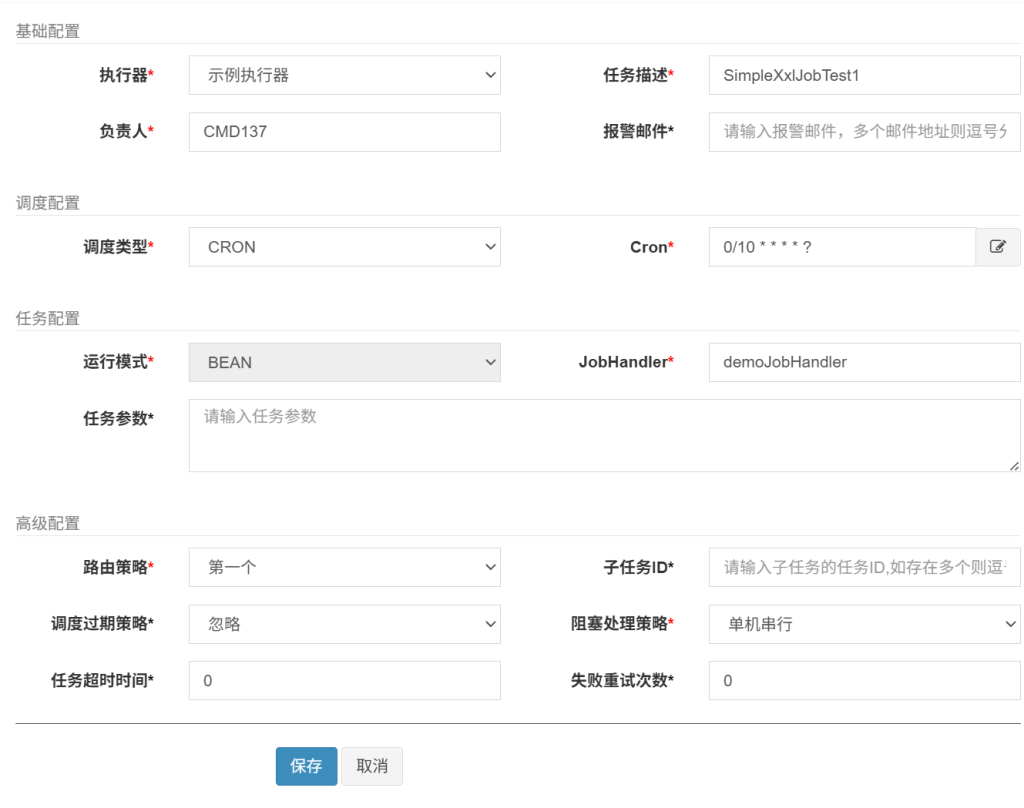Expand the 阻塞处理策略 dropdown
1024x808 pixels.
pyautogui.click(x=864, y=624)
